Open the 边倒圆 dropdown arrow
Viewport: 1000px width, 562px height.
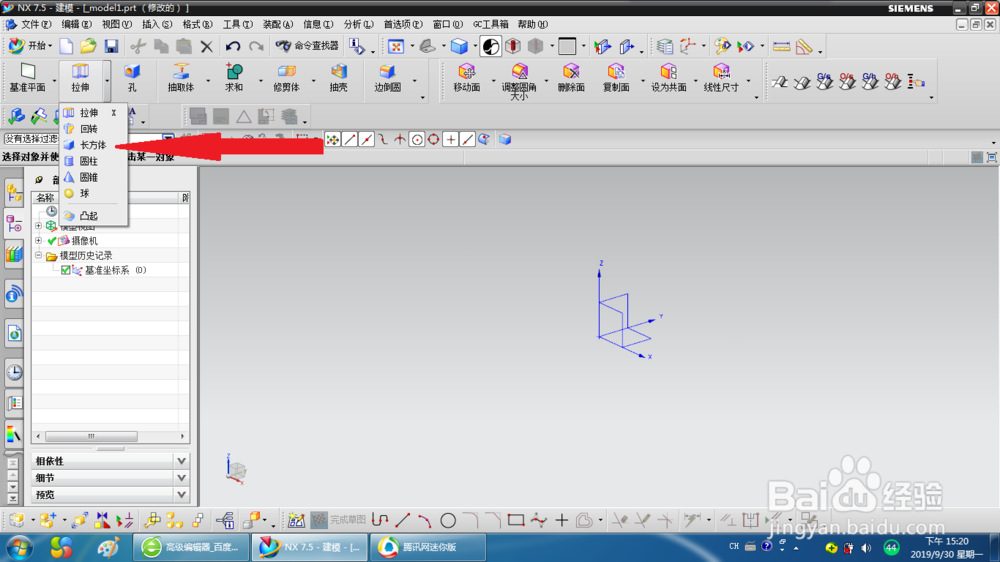pyautogui.click(x=414, y=80)
